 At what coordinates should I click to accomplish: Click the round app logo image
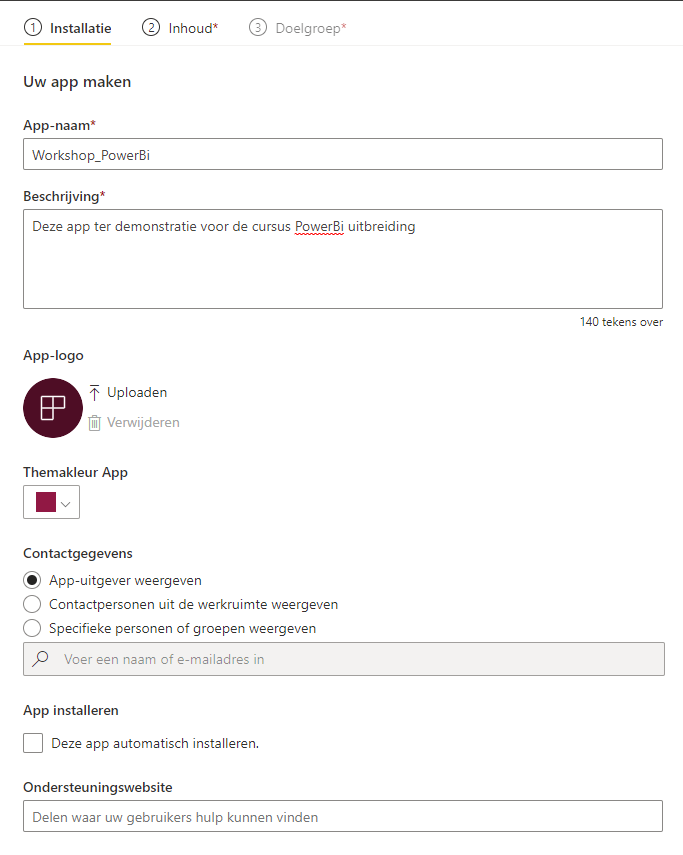[x=53, y=408]
